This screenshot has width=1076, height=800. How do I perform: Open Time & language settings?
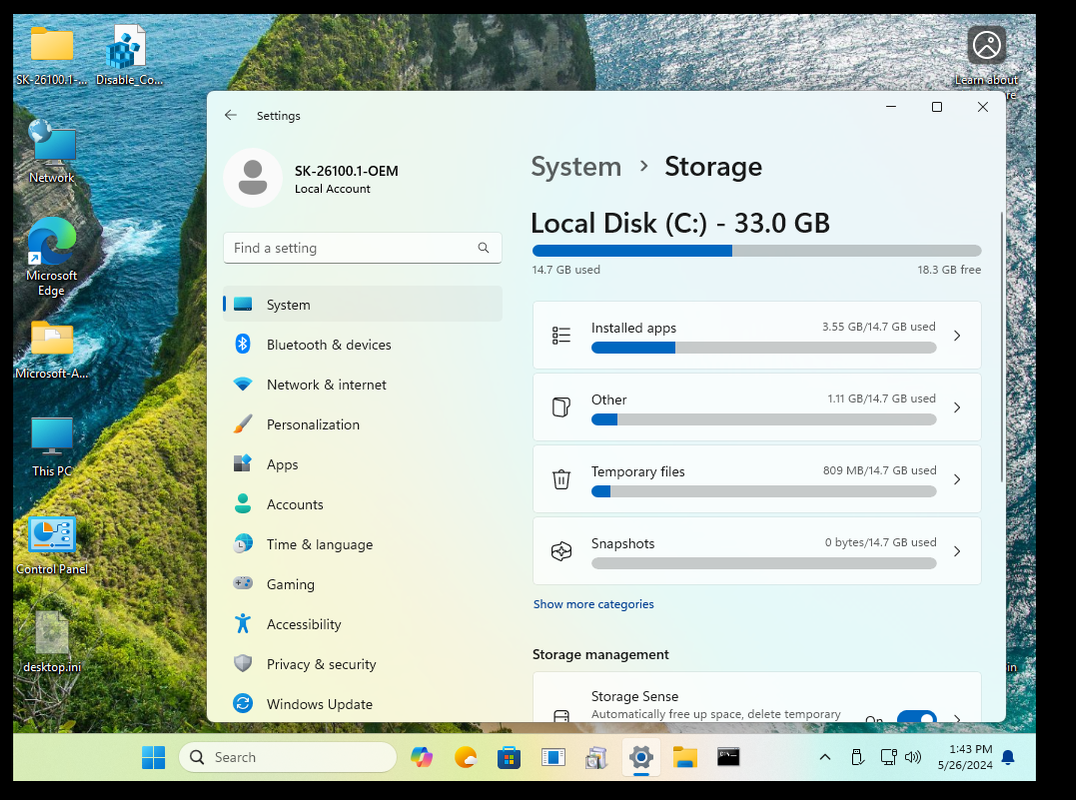coord(362,544)
